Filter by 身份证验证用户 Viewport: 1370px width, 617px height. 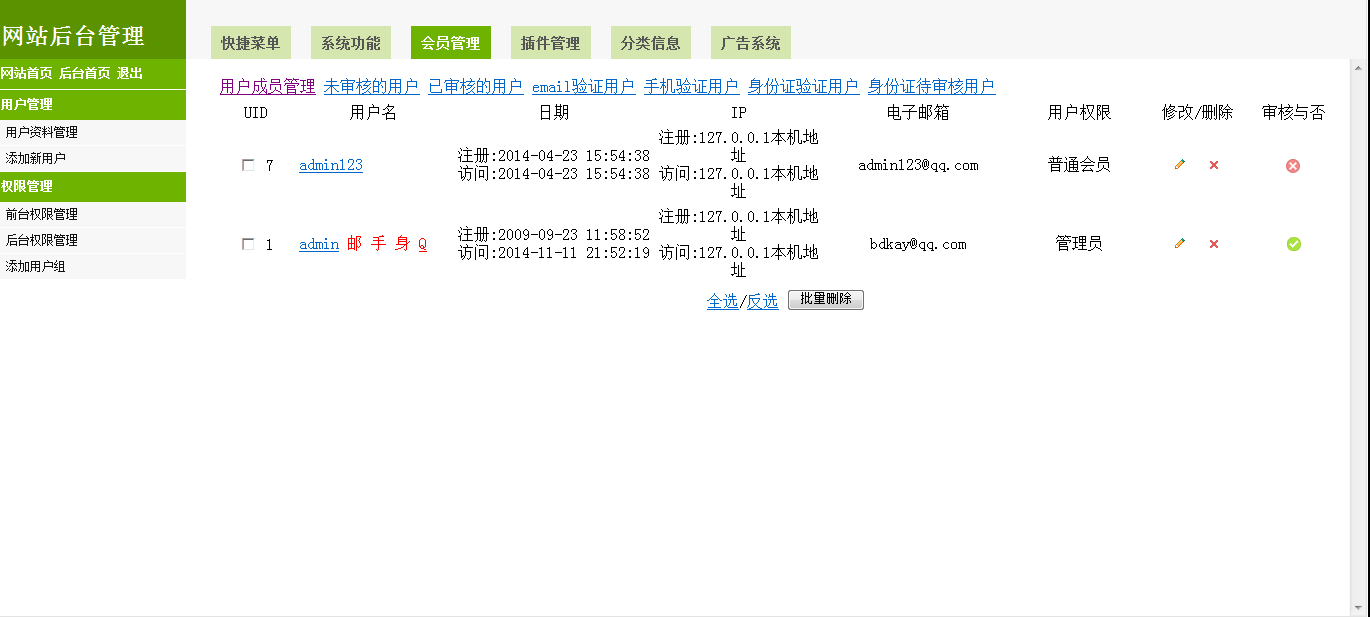804,87
